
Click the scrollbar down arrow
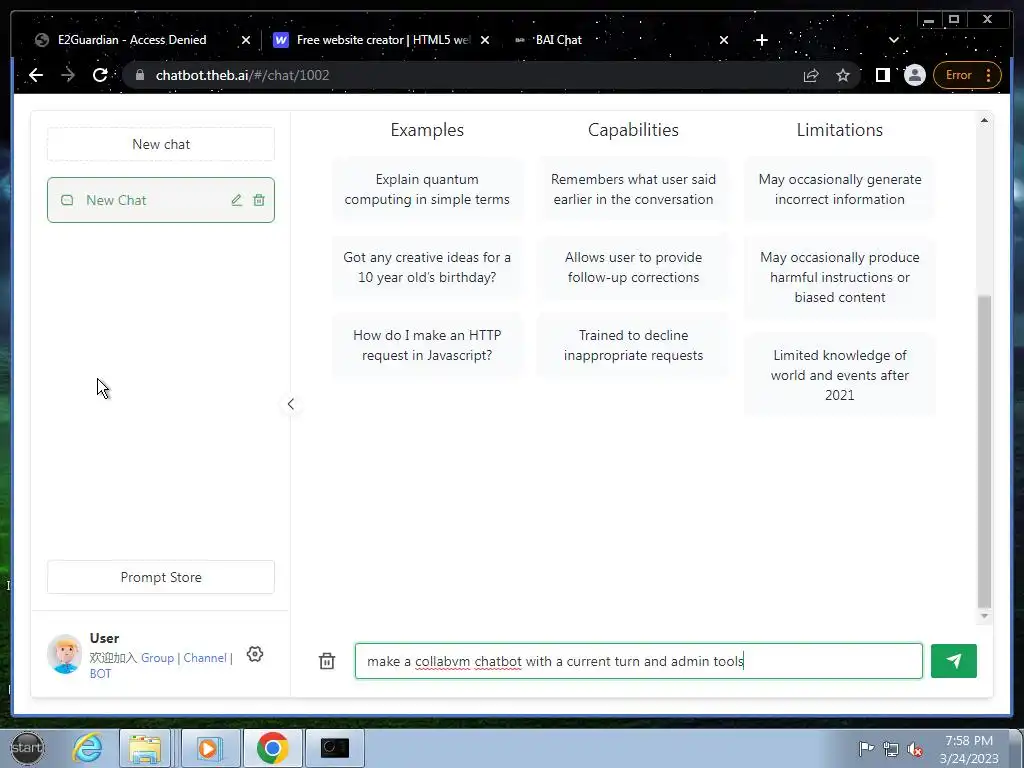tap(984, 616)
